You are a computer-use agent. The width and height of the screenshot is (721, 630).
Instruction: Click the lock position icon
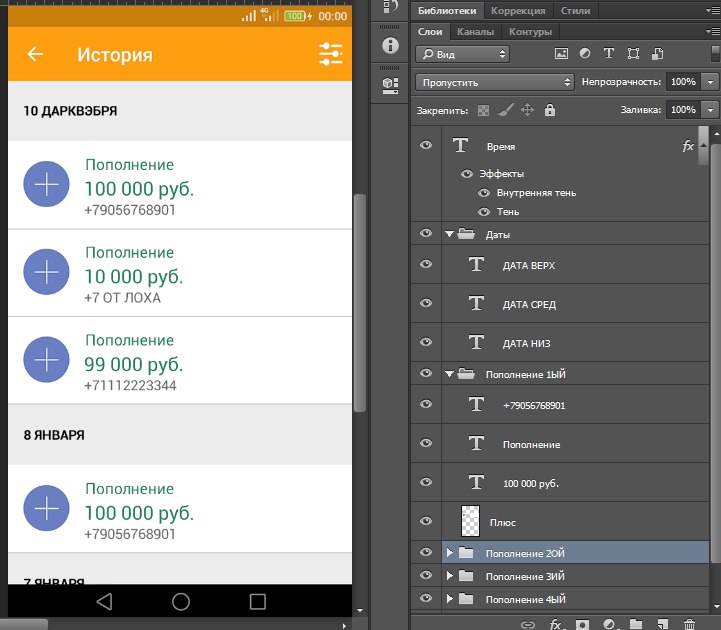tap(528, 110)
